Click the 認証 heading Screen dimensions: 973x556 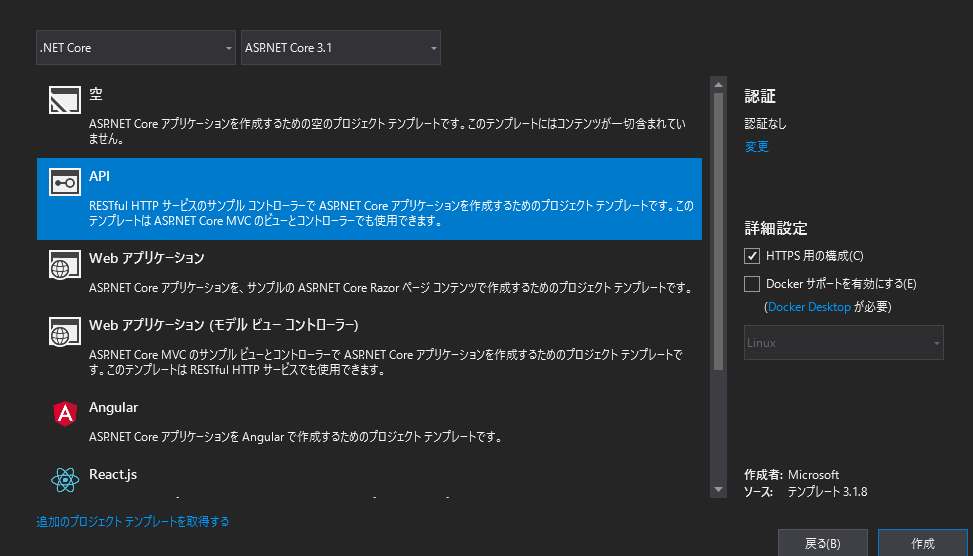(760, 96)
